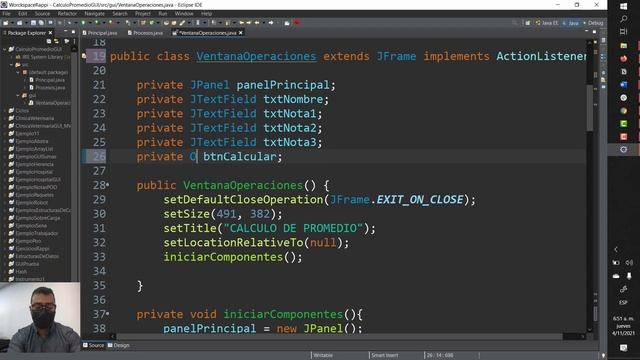The height and width of the screenshot is (360, 640).
Task: Expand the Ciclos project
Action: (4, 111)
